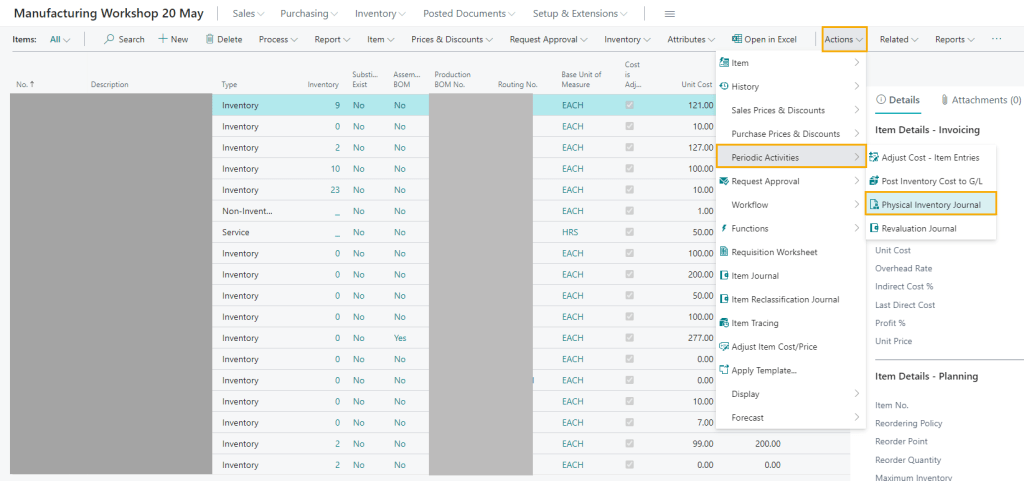1024x481 pixels.
Task: Open the History menu entry
Action: click(790, 86)
